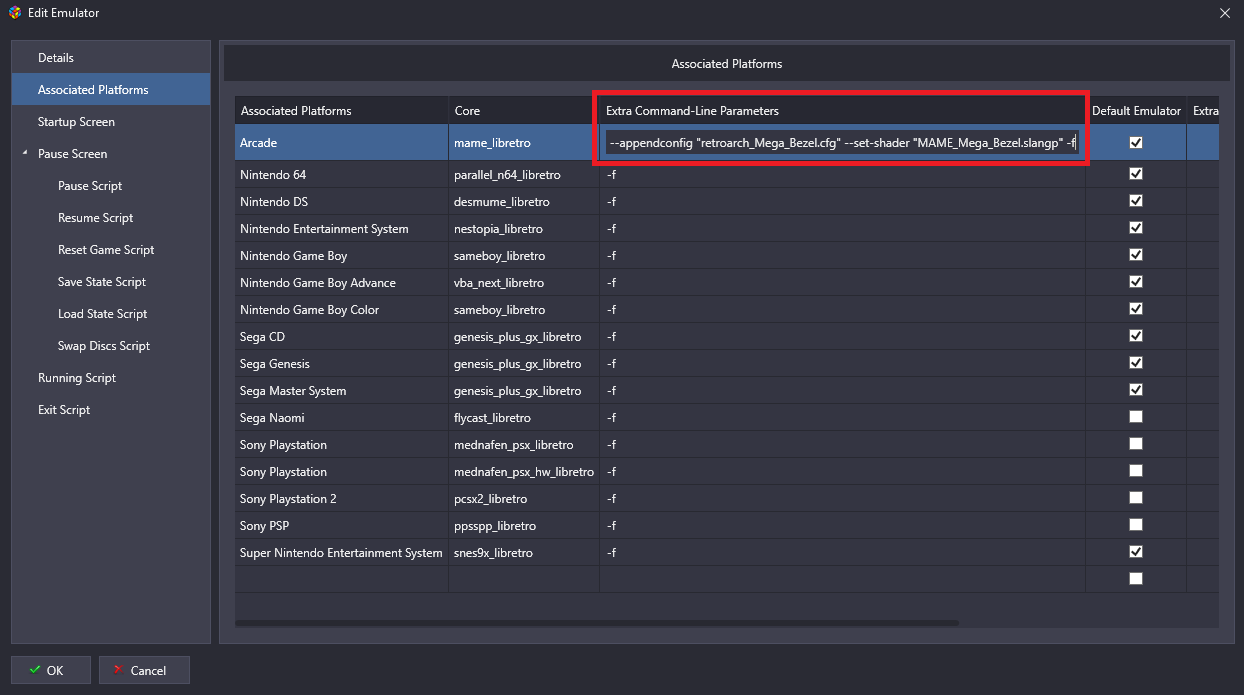Uncheck Default Emulator for Nintendo Entertainment System
The width and height of the screenshot is (1244, 695).
pyautogui.click(x=1135, y=228)
